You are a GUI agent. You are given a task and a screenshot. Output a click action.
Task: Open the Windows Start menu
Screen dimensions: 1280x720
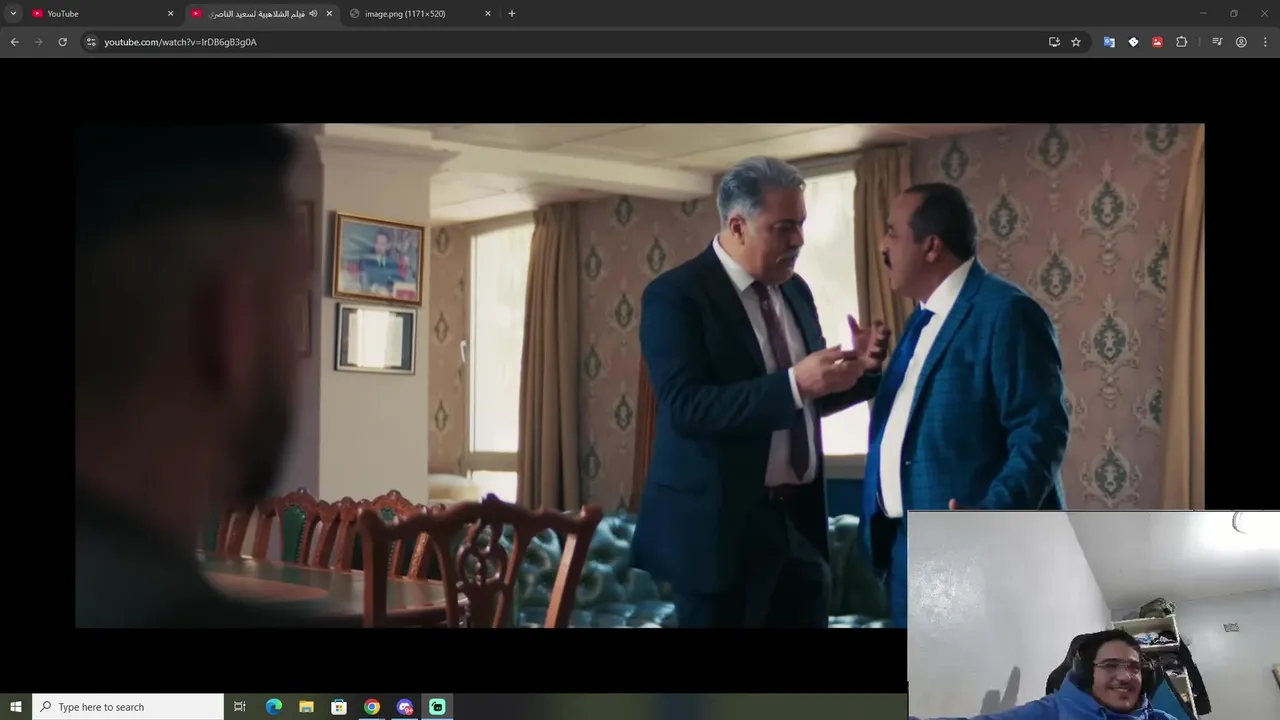pyautogui.click(x=15, y=707)
